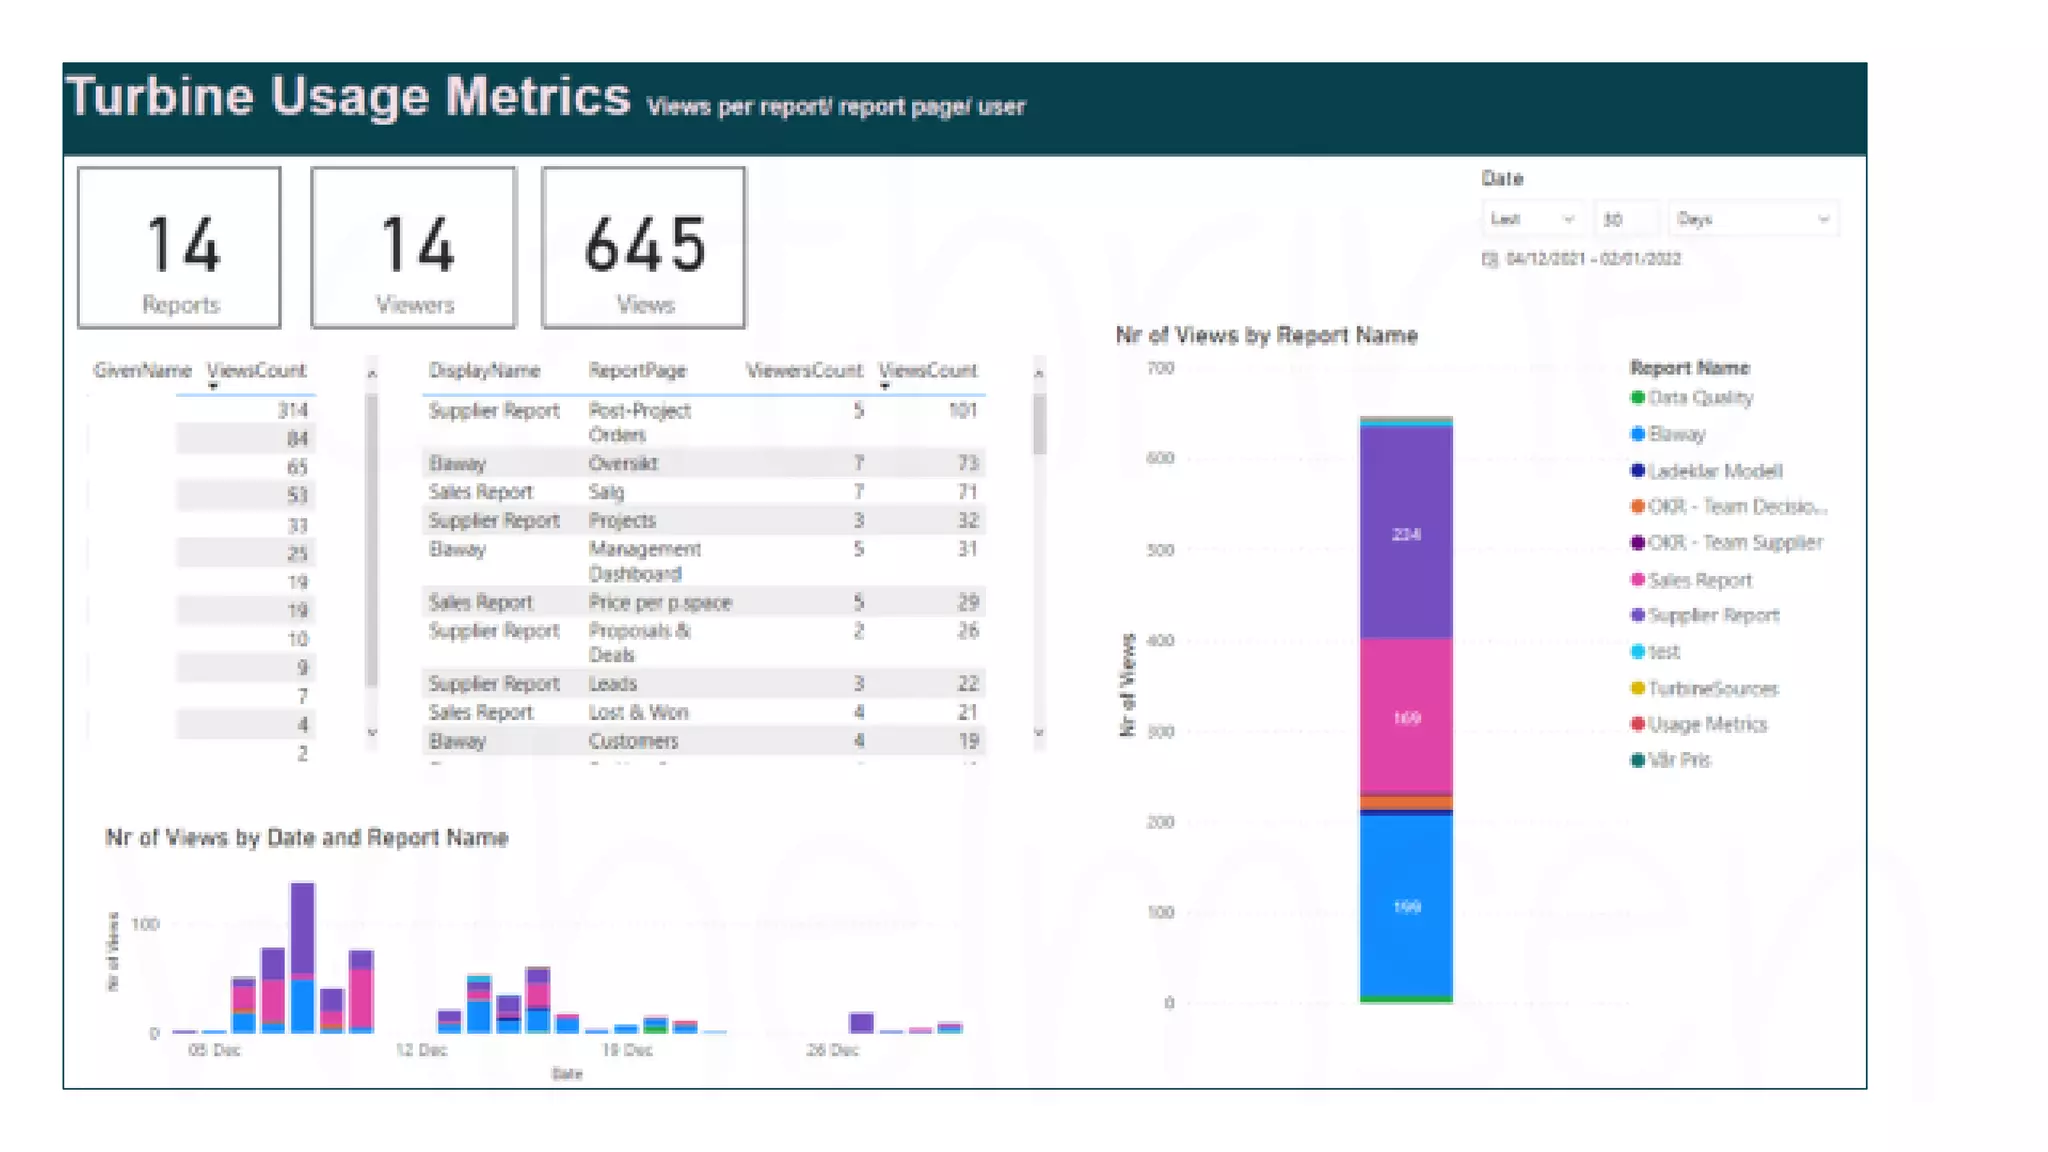Click scroll down arrow of the report pages table
The height and width of the screenshot is (1152, 2048).
[1039, 733]
